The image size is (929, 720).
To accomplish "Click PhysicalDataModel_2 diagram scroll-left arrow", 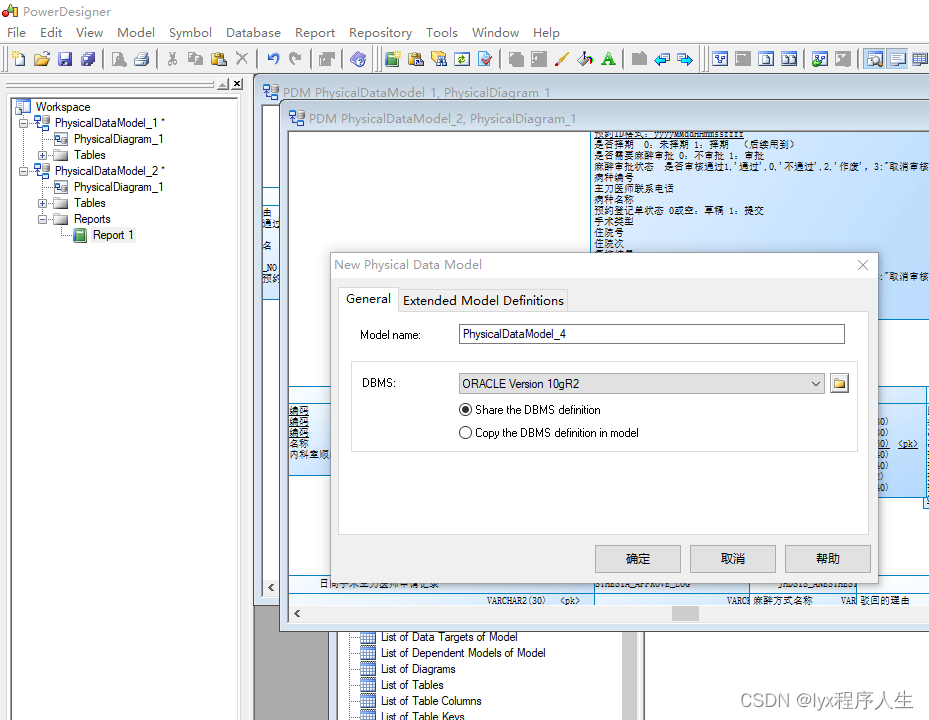I will coord(297,613).
